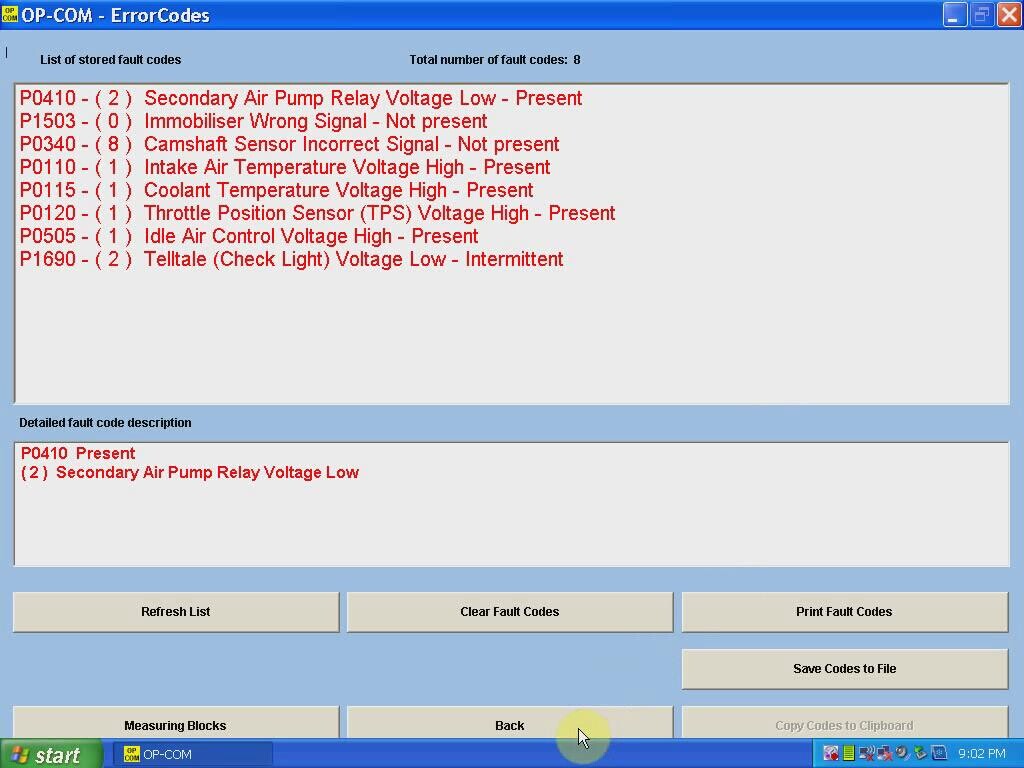This screenshot has width=1024, height=768.
Task: Click muted speaker volume tray icon
Action: tap(903, 754)
